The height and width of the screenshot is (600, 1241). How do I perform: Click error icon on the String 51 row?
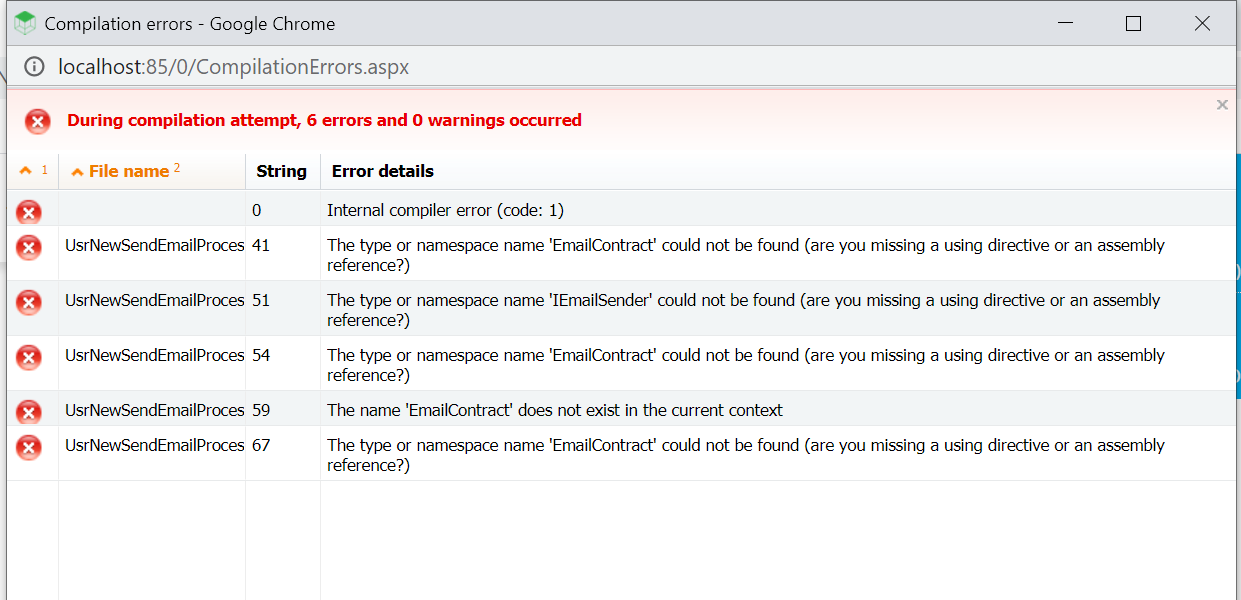tap(29, 302)
